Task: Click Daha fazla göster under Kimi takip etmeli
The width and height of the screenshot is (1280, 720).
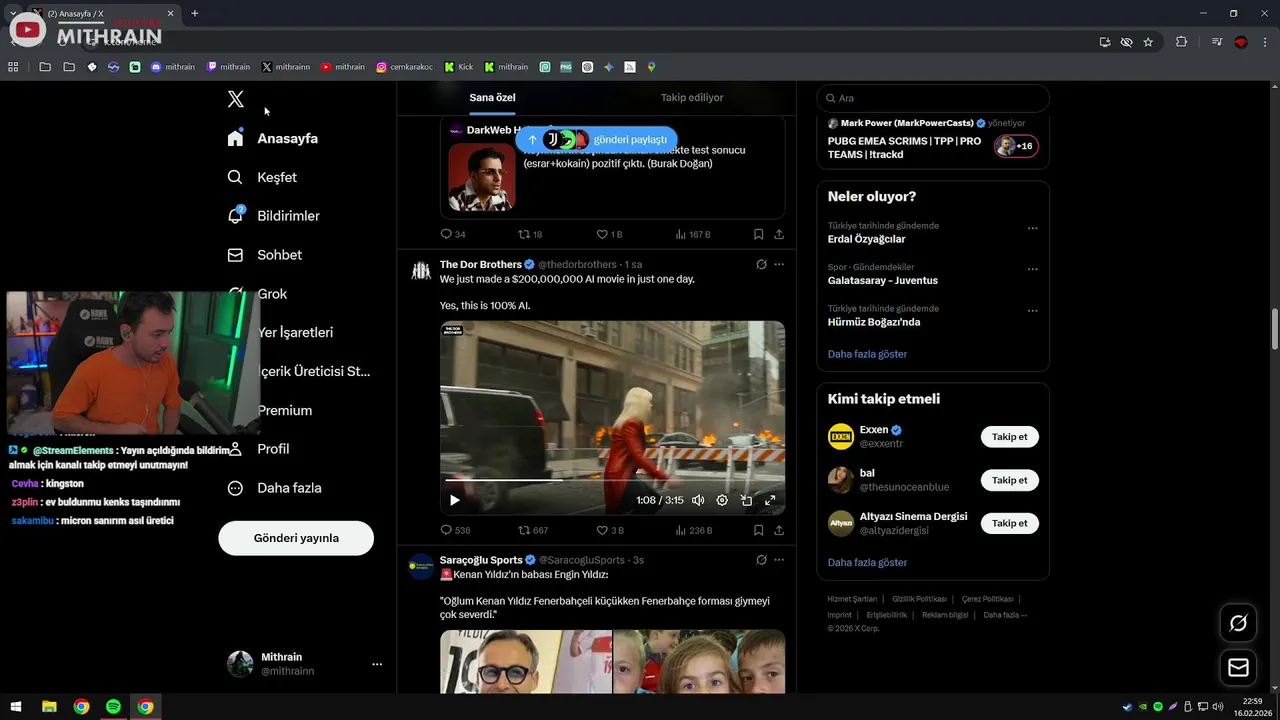Action: (867, 563)
